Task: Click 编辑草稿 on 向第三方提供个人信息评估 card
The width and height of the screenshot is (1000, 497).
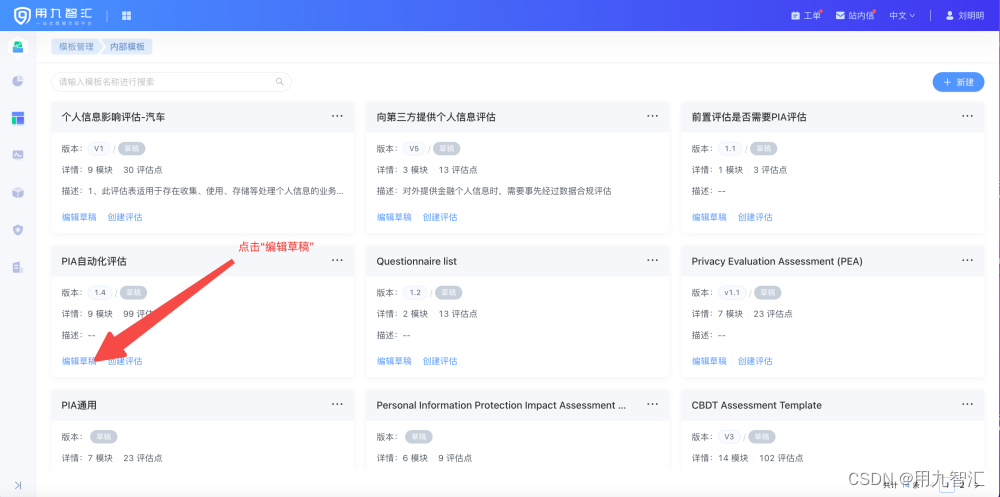Action: click(x=394, y=217)
